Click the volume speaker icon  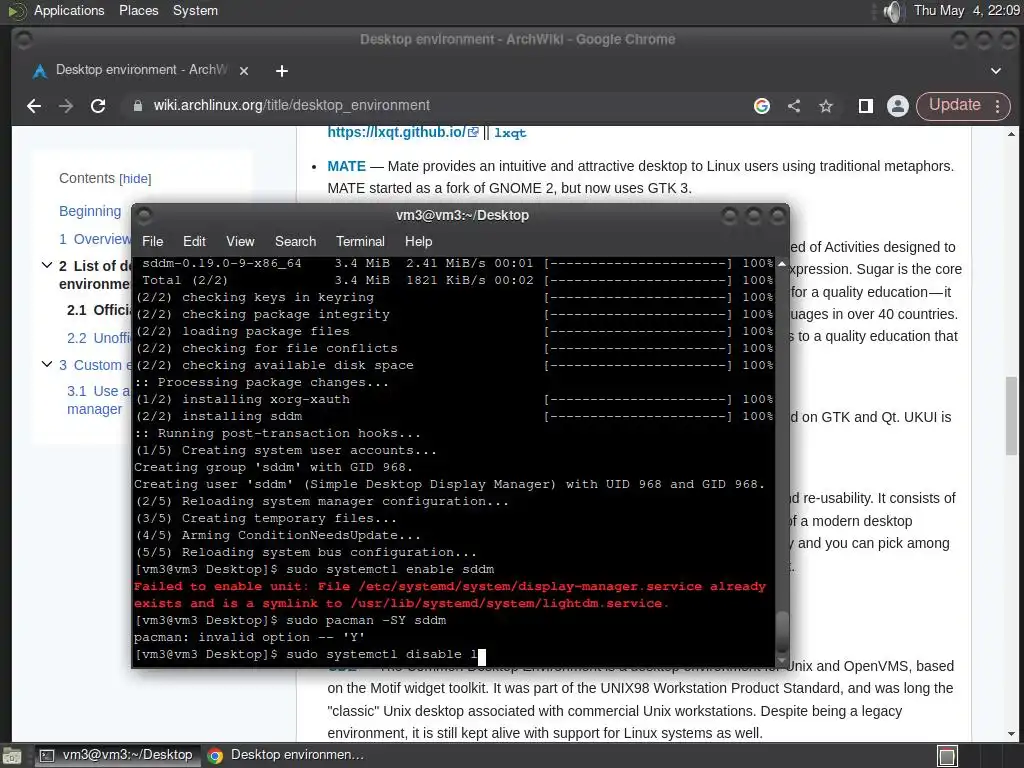(x=892, y=11)
